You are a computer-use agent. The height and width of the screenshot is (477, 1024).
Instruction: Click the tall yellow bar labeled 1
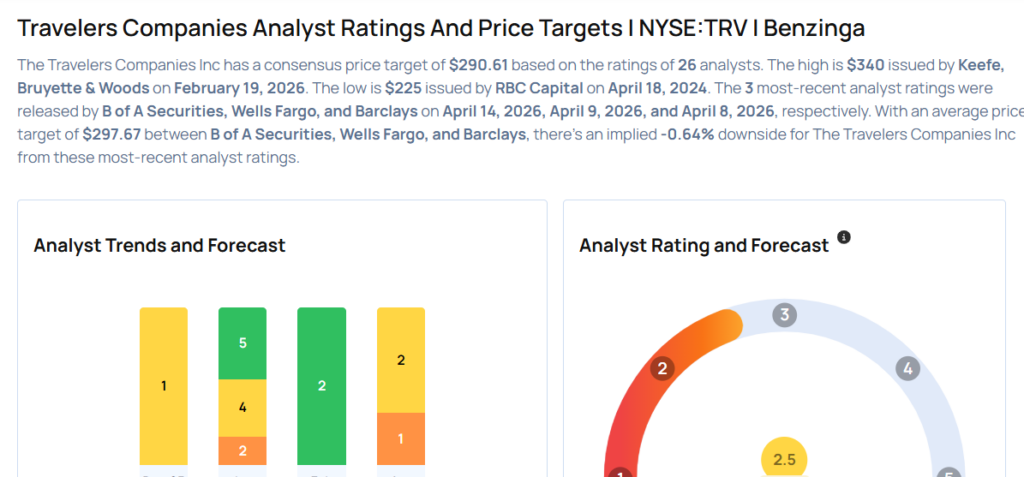click(163, 386)
